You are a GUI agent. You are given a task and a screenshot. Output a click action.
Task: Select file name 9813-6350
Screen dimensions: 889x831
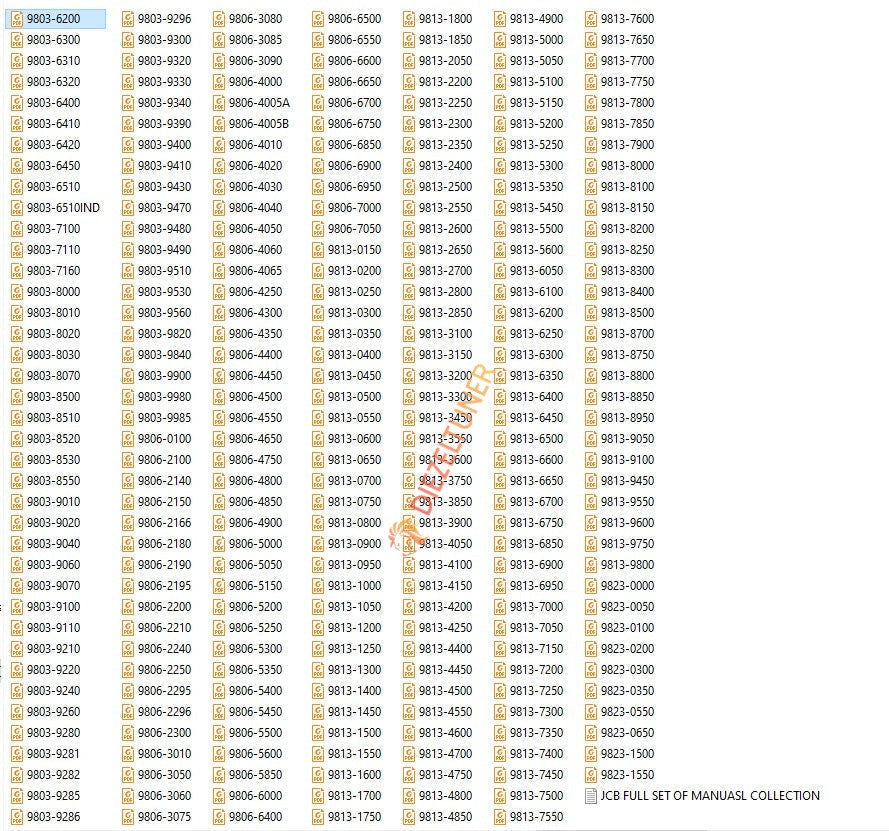(536, 376)
